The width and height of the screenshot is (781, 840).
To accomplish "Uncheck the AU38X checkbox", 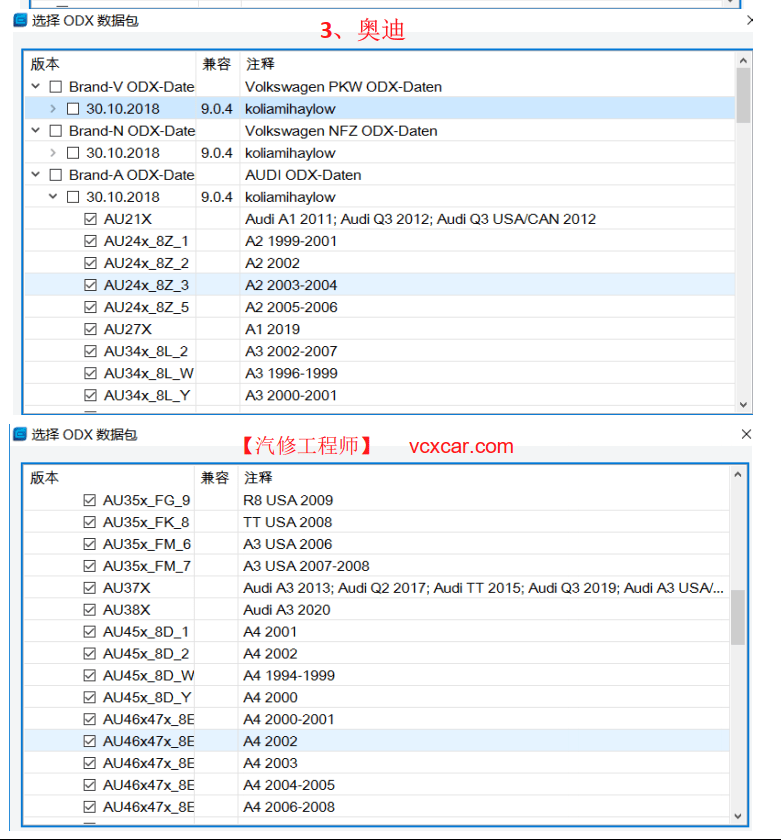I will pyautogui.click(x=89, y=610).
